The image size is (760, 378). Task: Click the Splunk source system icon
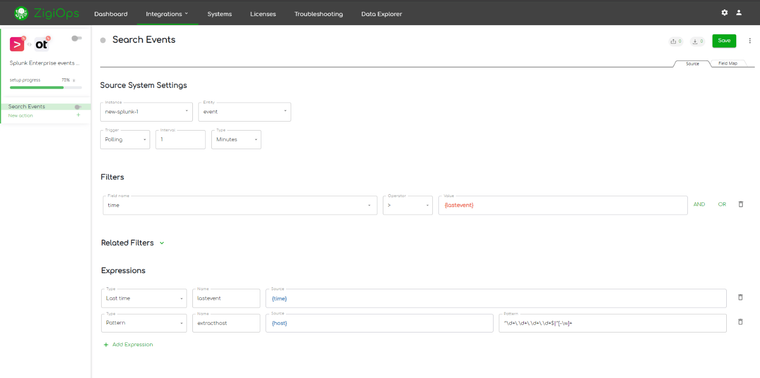(17, 44)
